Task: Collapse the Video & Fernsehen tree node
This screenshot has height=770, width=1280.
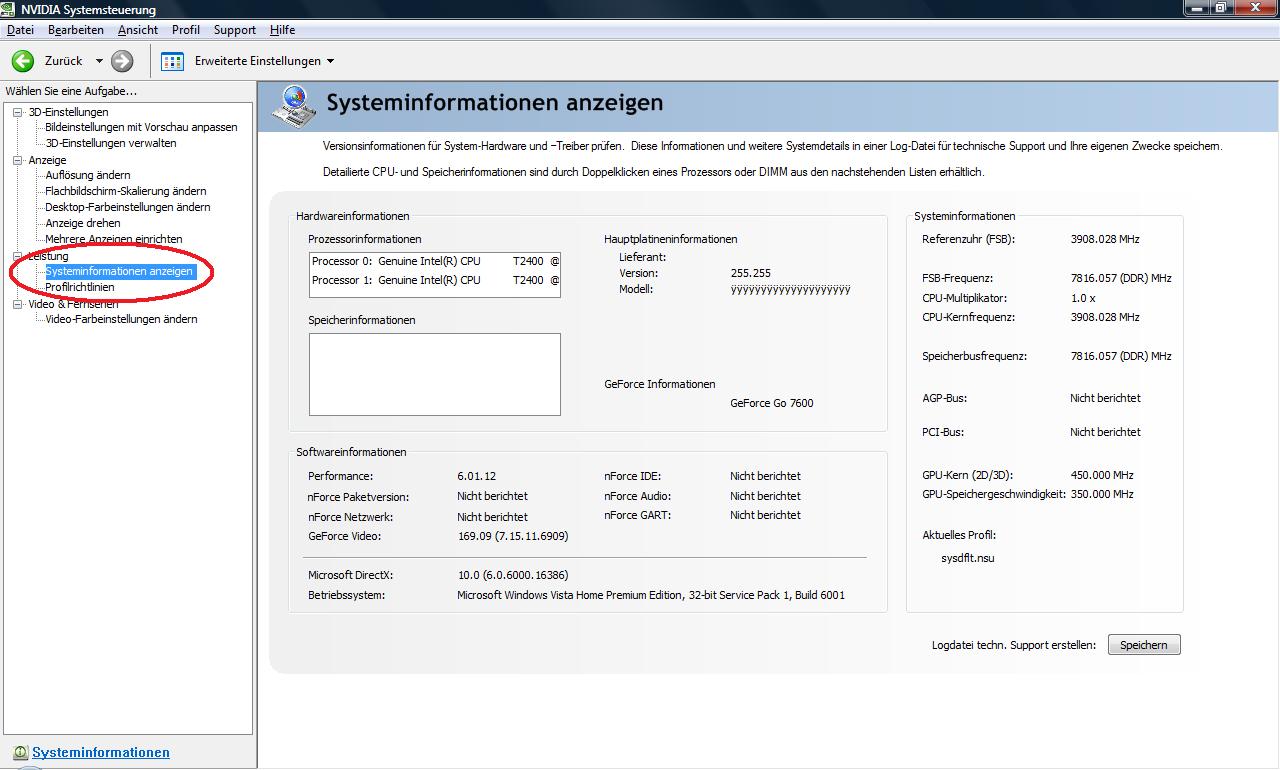Action: 18,304
